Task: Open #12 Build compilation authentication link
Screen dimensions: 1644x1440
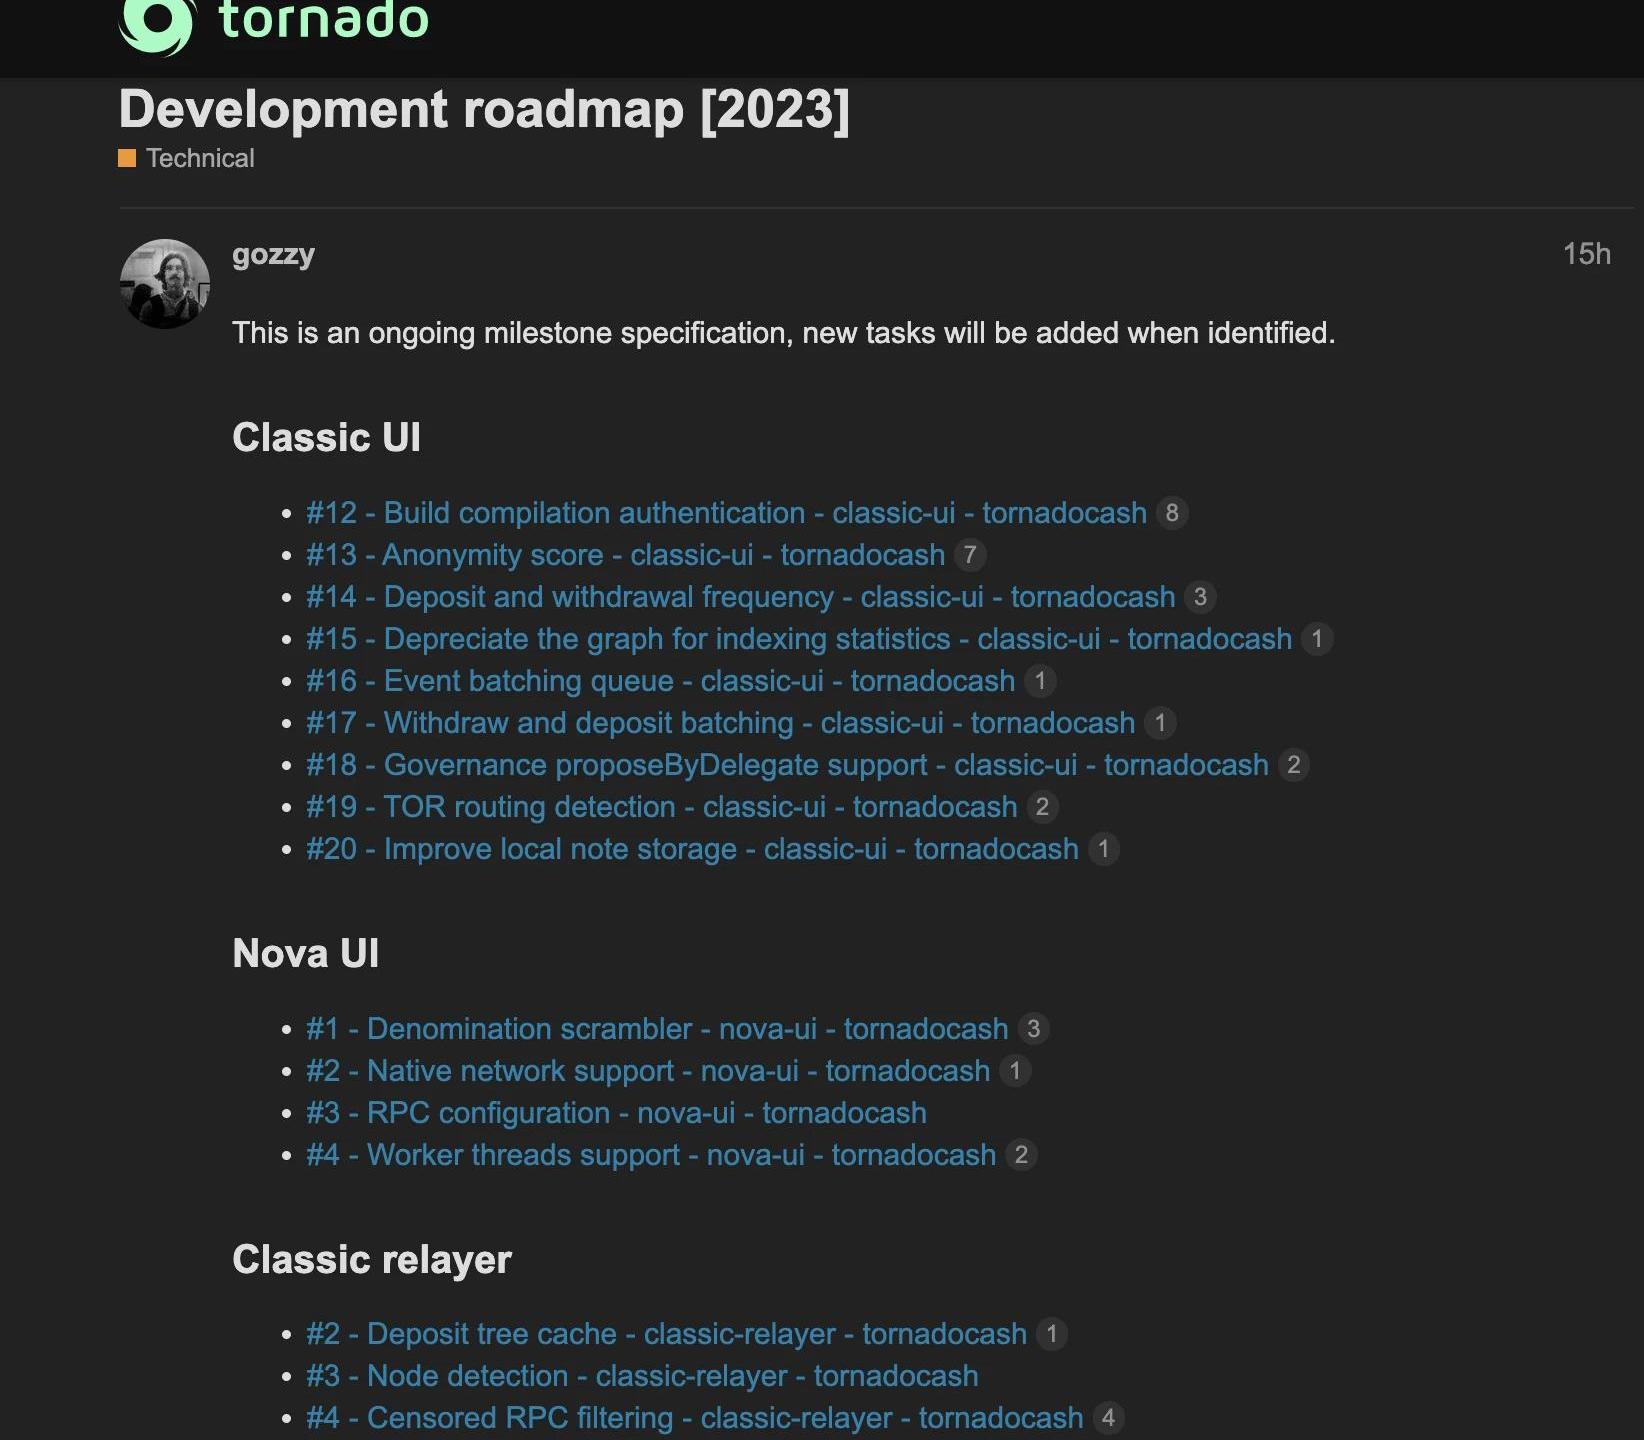Action: tap(726, 513)
